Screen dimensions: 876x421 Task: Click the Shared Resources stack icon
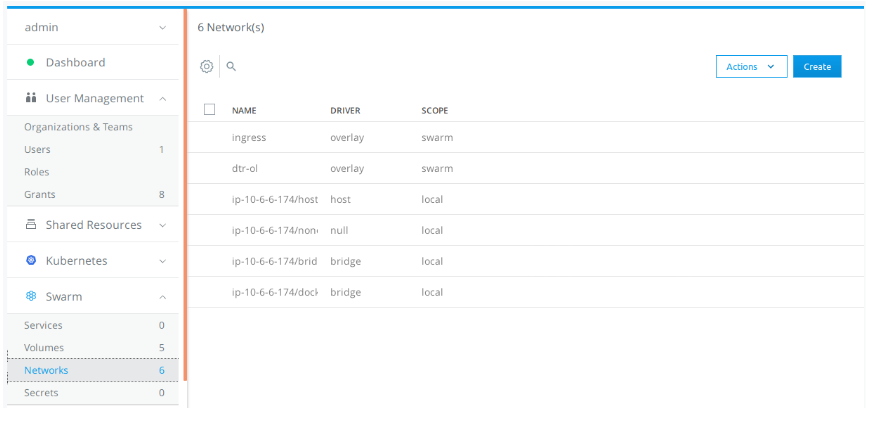point(31,225)
